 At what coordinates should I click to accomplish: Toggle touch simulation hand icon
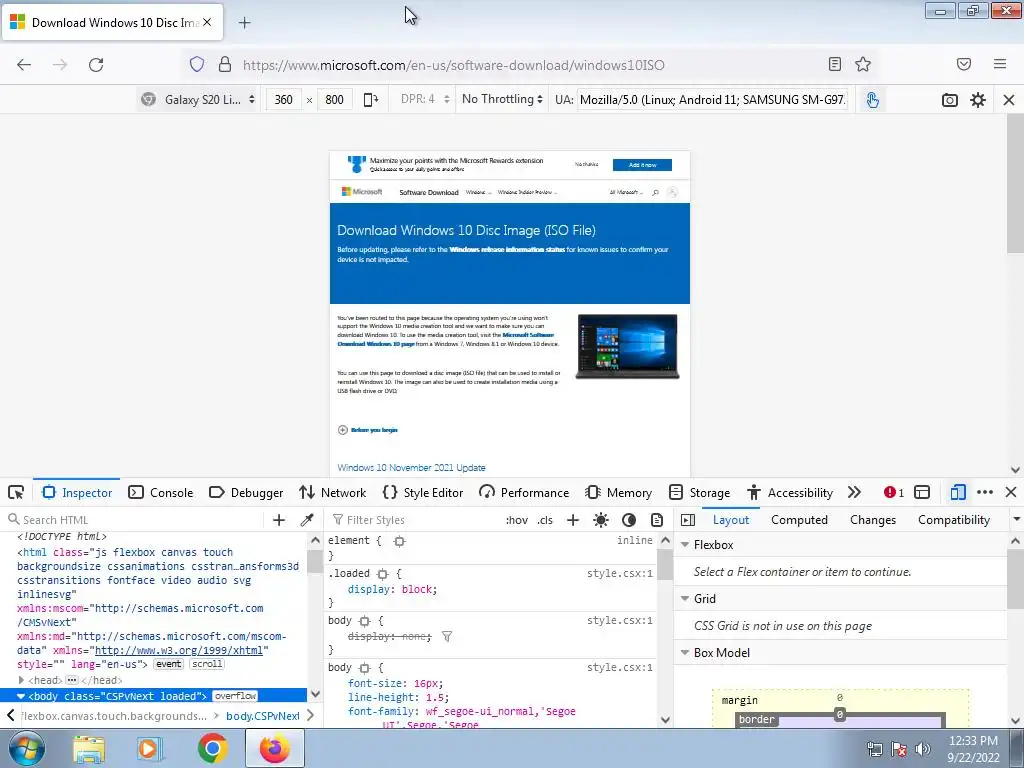click(x=872, y=100)
